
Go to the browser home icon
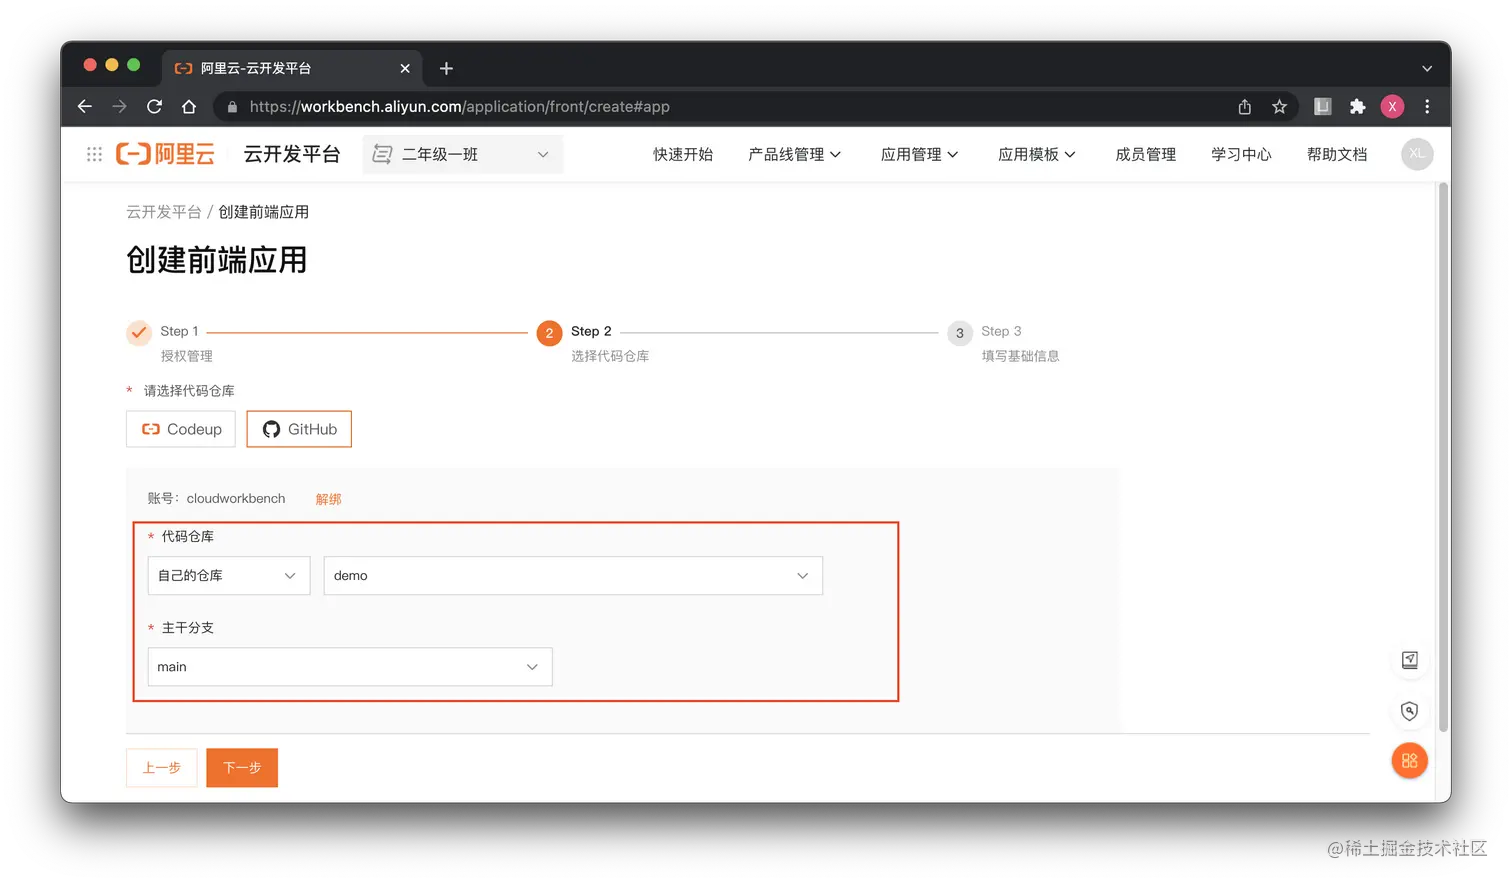pyautogui.click(x=189, y=106)
